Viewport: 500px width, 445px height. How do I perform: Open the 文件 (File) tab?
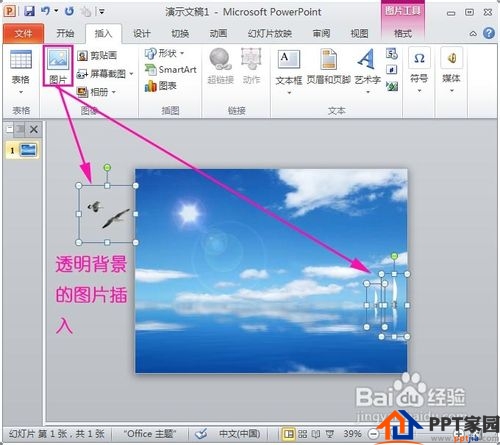(23, 33)
